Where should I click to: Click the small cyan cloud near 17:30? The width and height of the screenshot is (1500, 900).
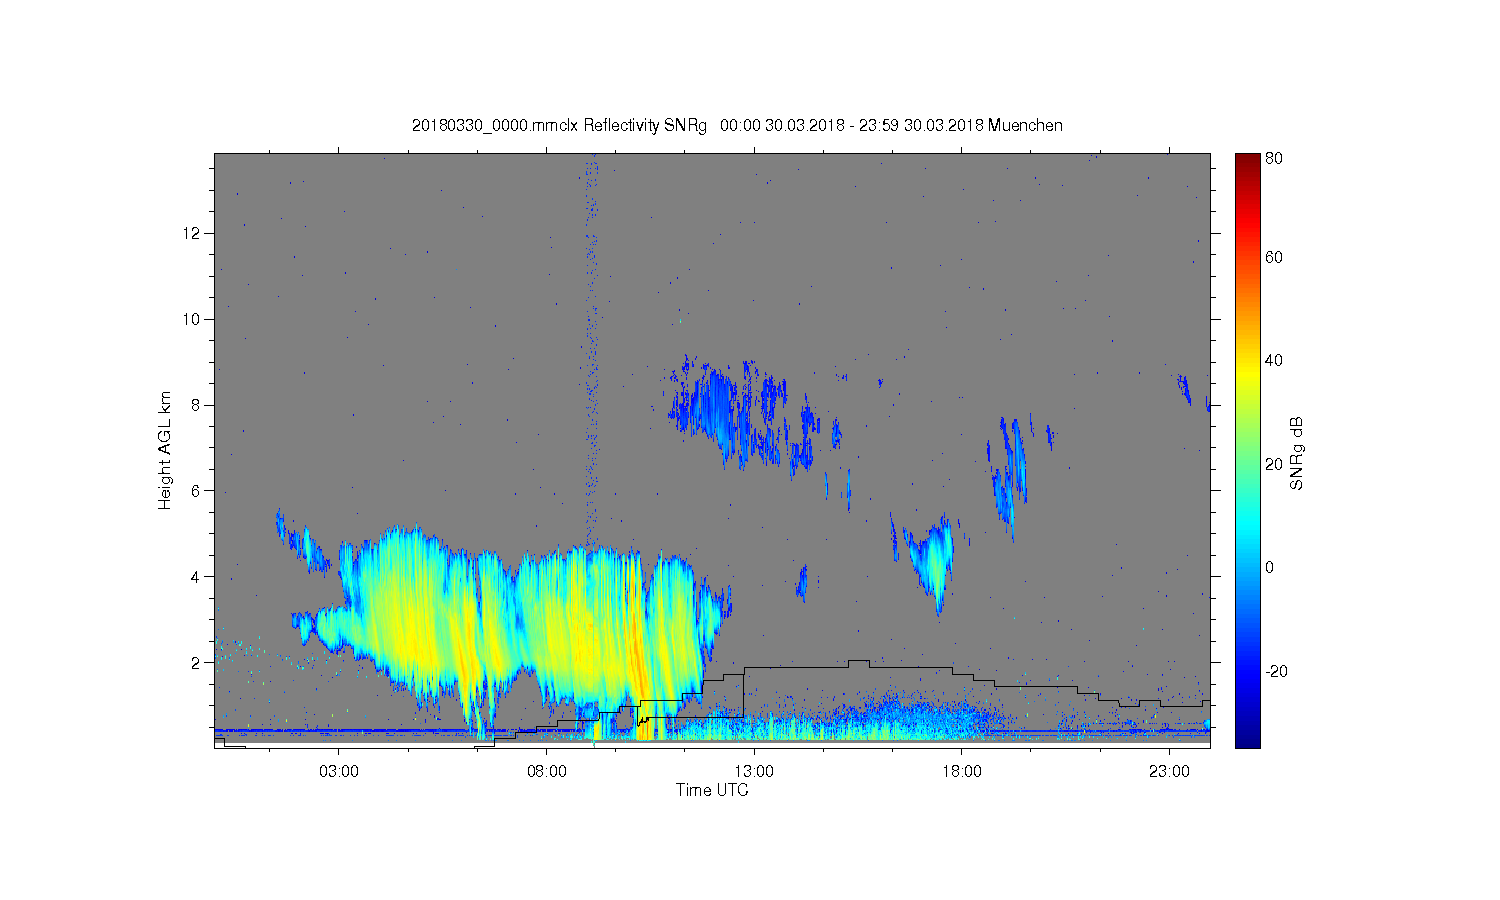point(932,560)
